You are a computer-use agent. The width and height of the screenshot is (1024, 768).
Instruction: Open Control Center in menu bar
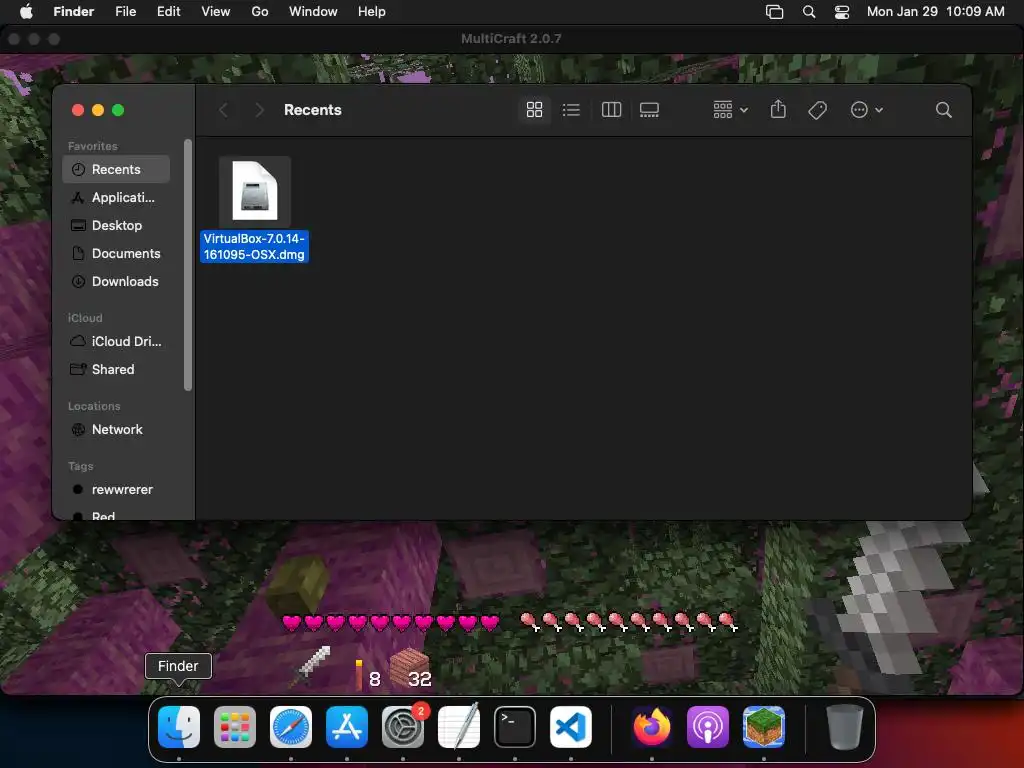[842, 12]
